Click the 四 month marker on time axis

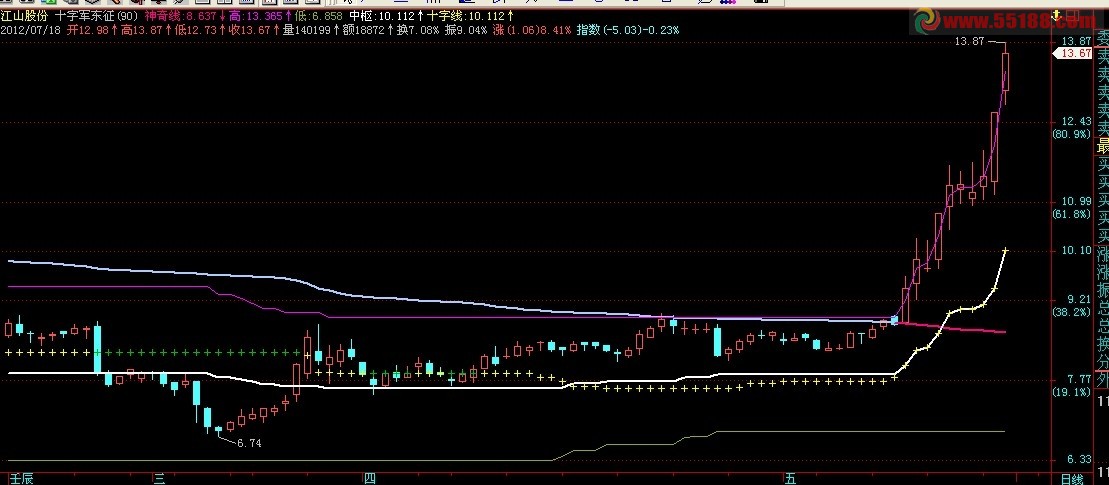coord(370,479)
